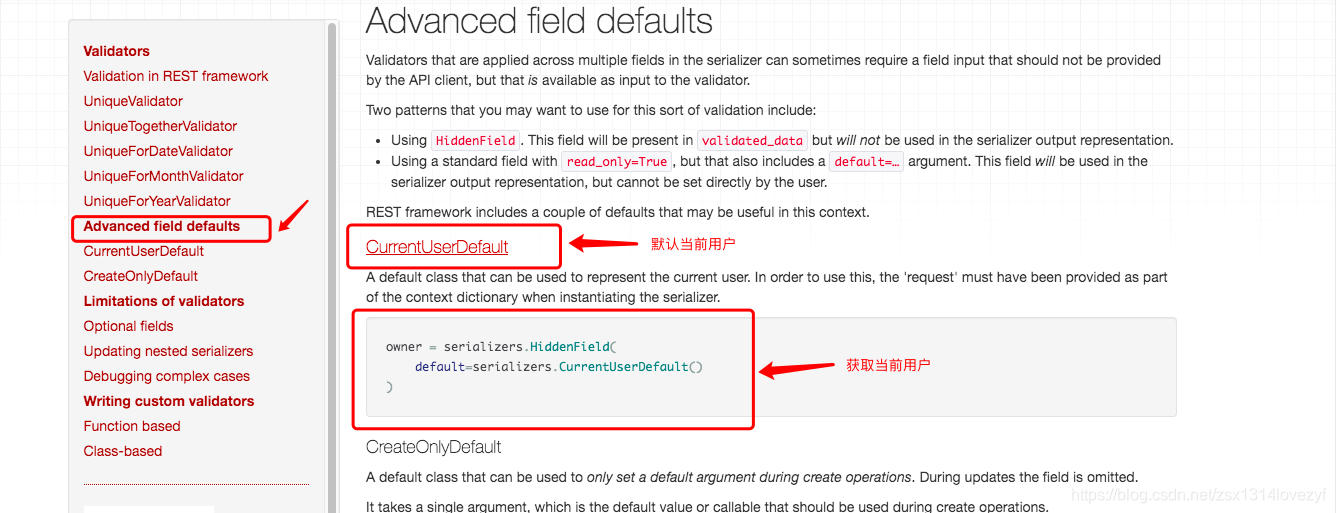Open the Validators sidebar heading
The image size is (1336, 513).
click(x=116, y=51)
